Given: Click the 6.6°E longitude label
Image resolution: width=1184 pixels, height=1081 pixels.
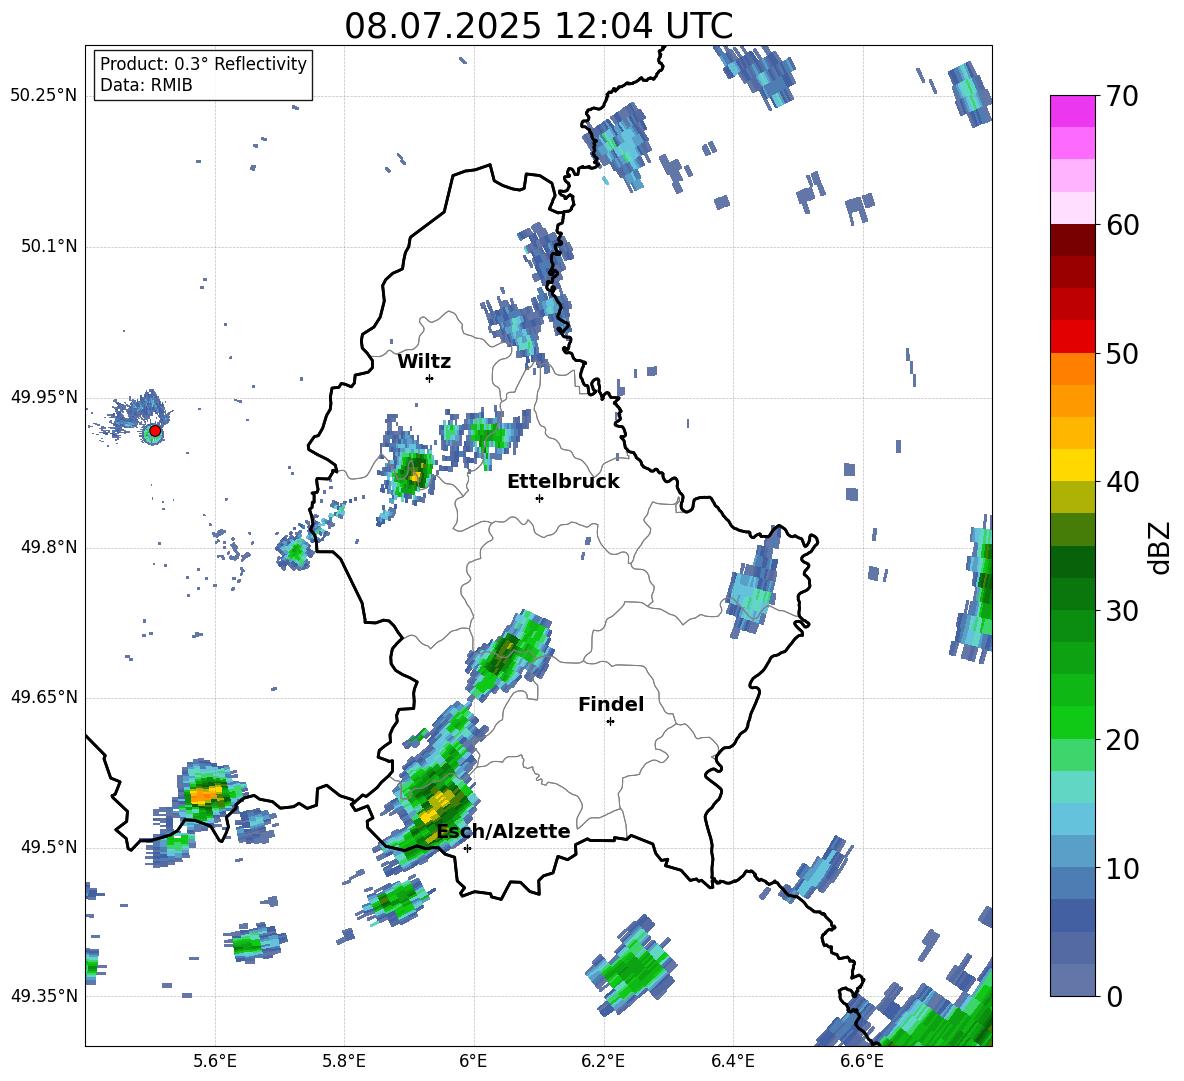Looking at the screenshot, I should click(862, 1061).
